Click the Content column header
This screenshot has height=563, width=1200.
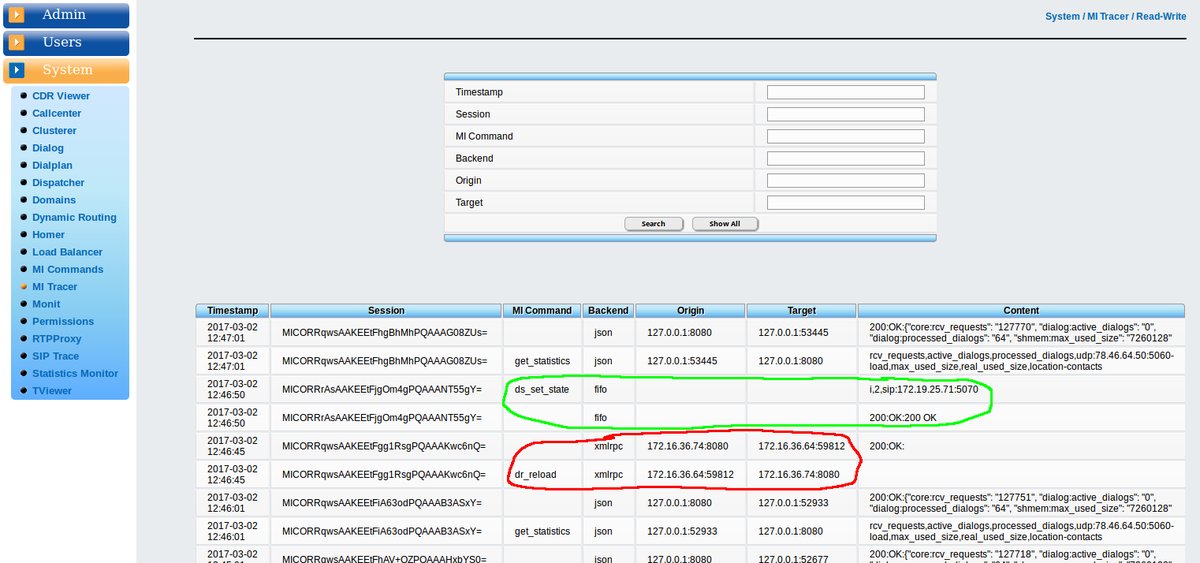click(x=1021, y=311)
